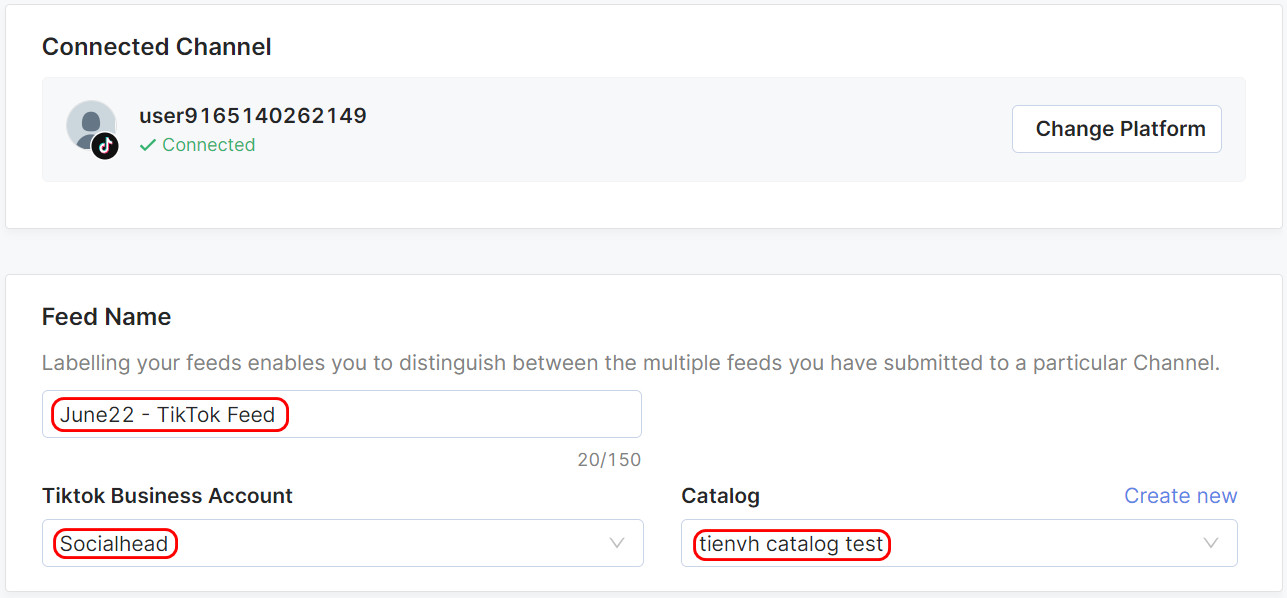Click the TikTok logo badge on avatar

pos(105,146)
